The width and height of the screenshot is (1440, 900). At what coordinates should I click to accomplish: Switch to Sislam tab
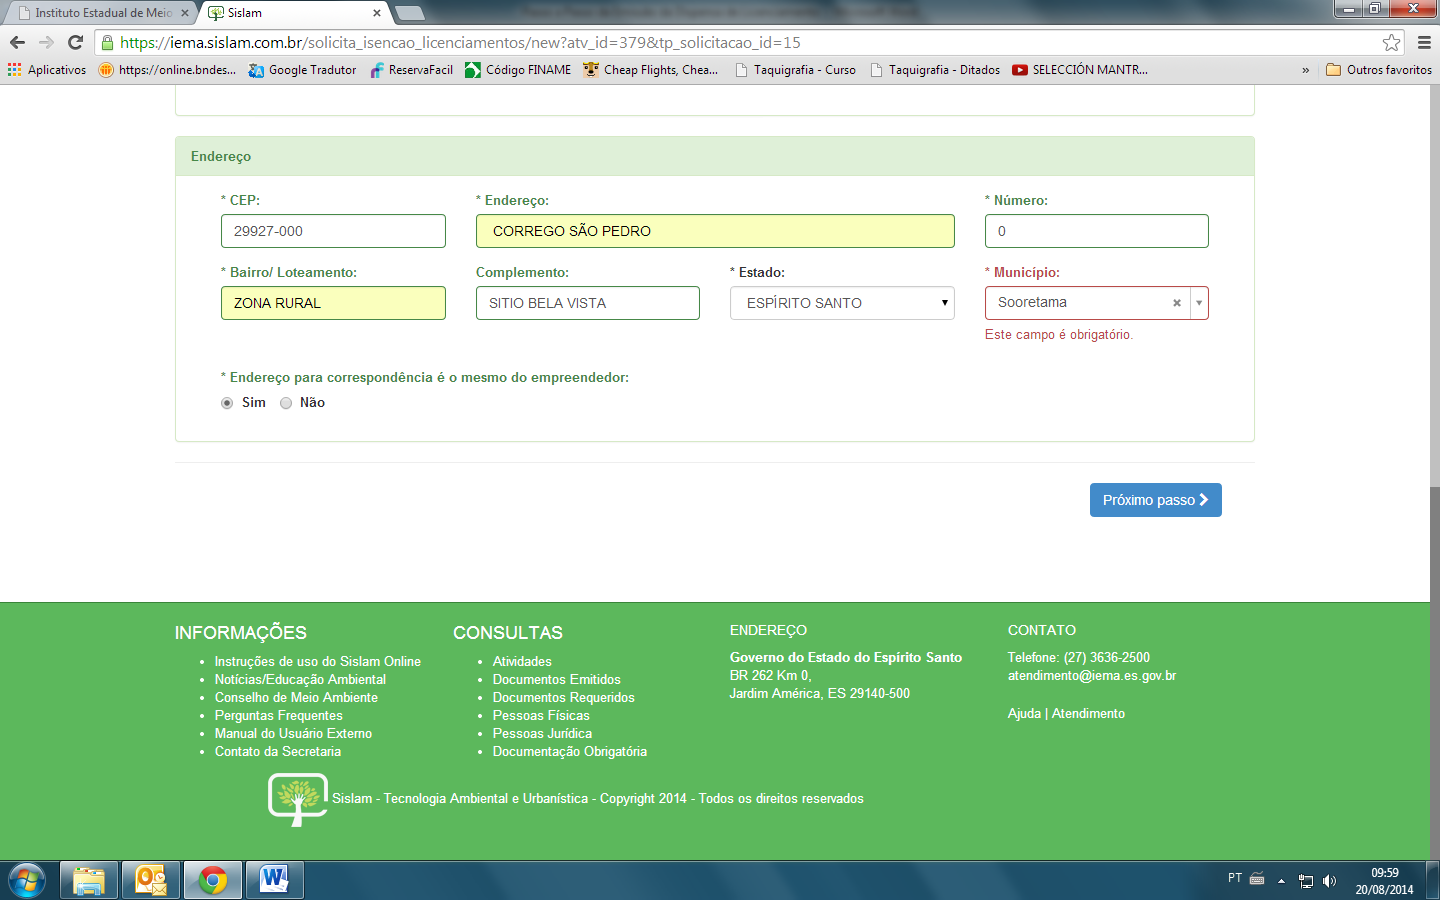[290, 13]
